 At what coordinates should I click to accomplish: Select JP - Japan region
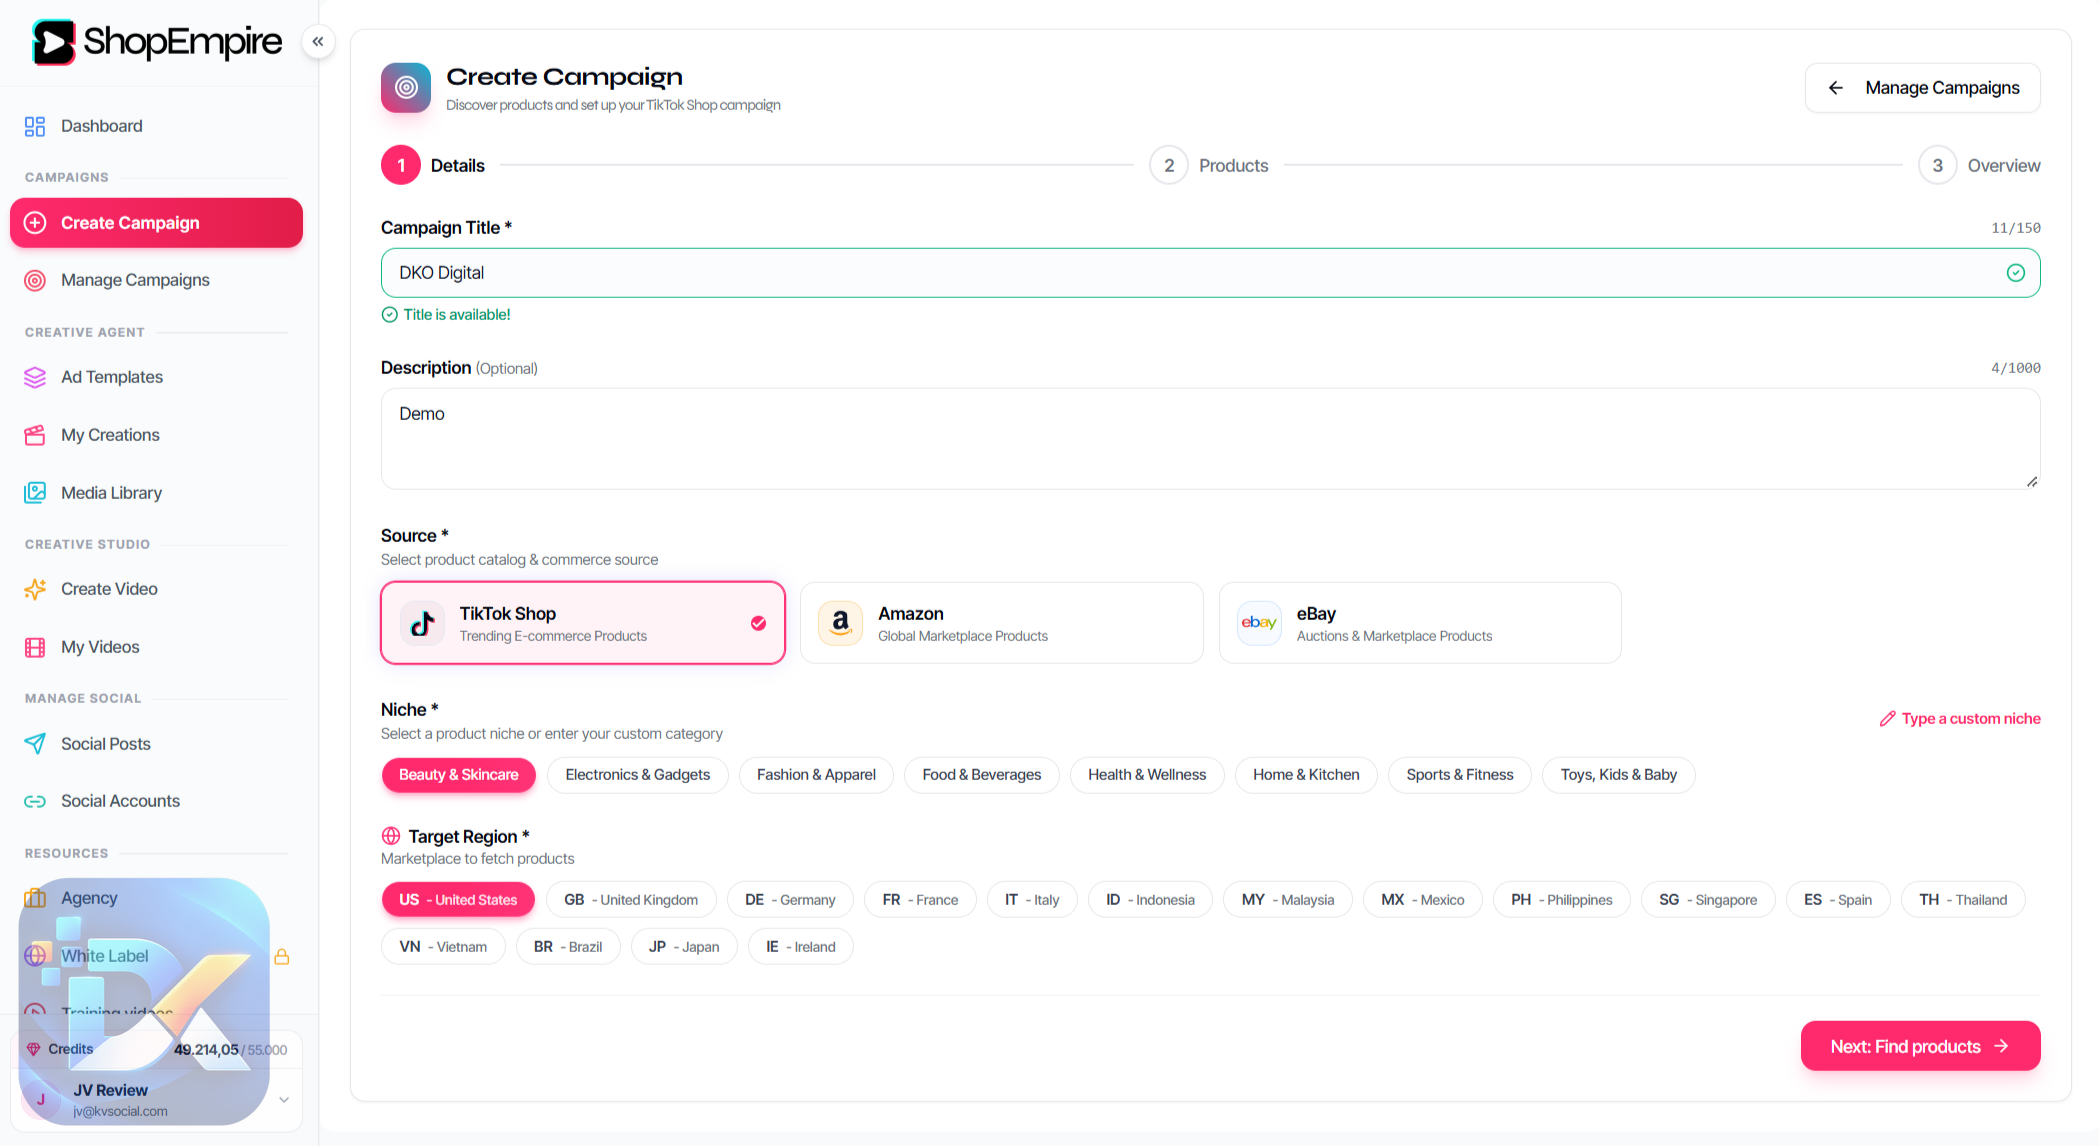point(684,947)
